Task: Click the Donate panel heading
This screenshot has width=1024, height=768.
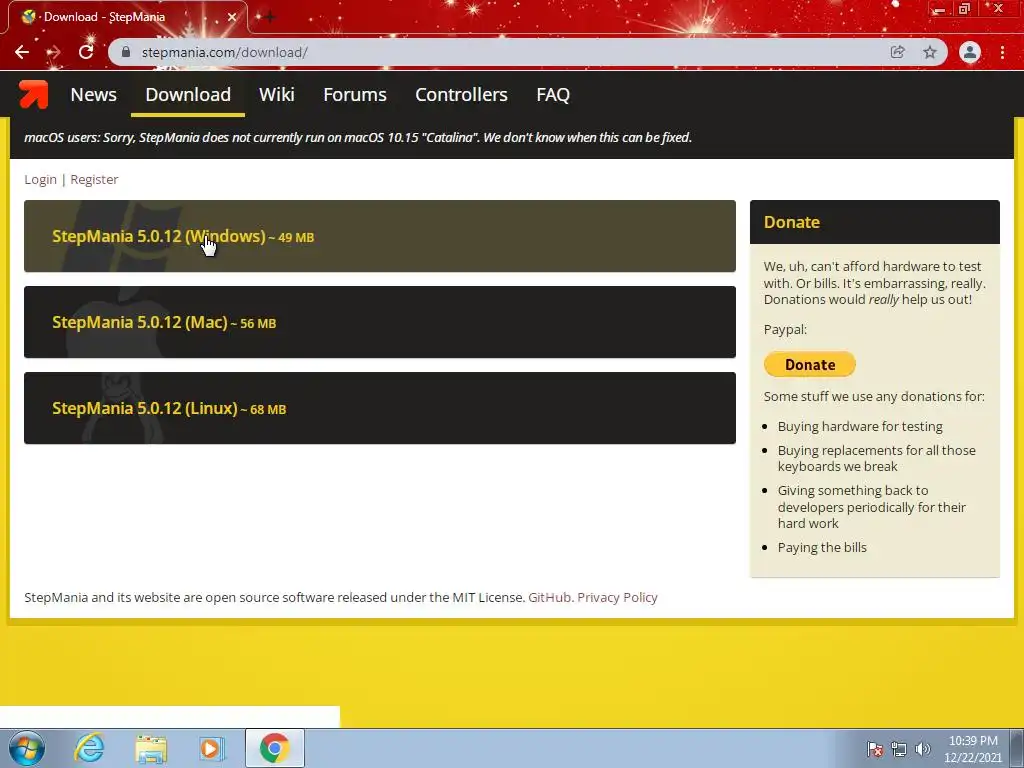Action: (x=792, y=222)
